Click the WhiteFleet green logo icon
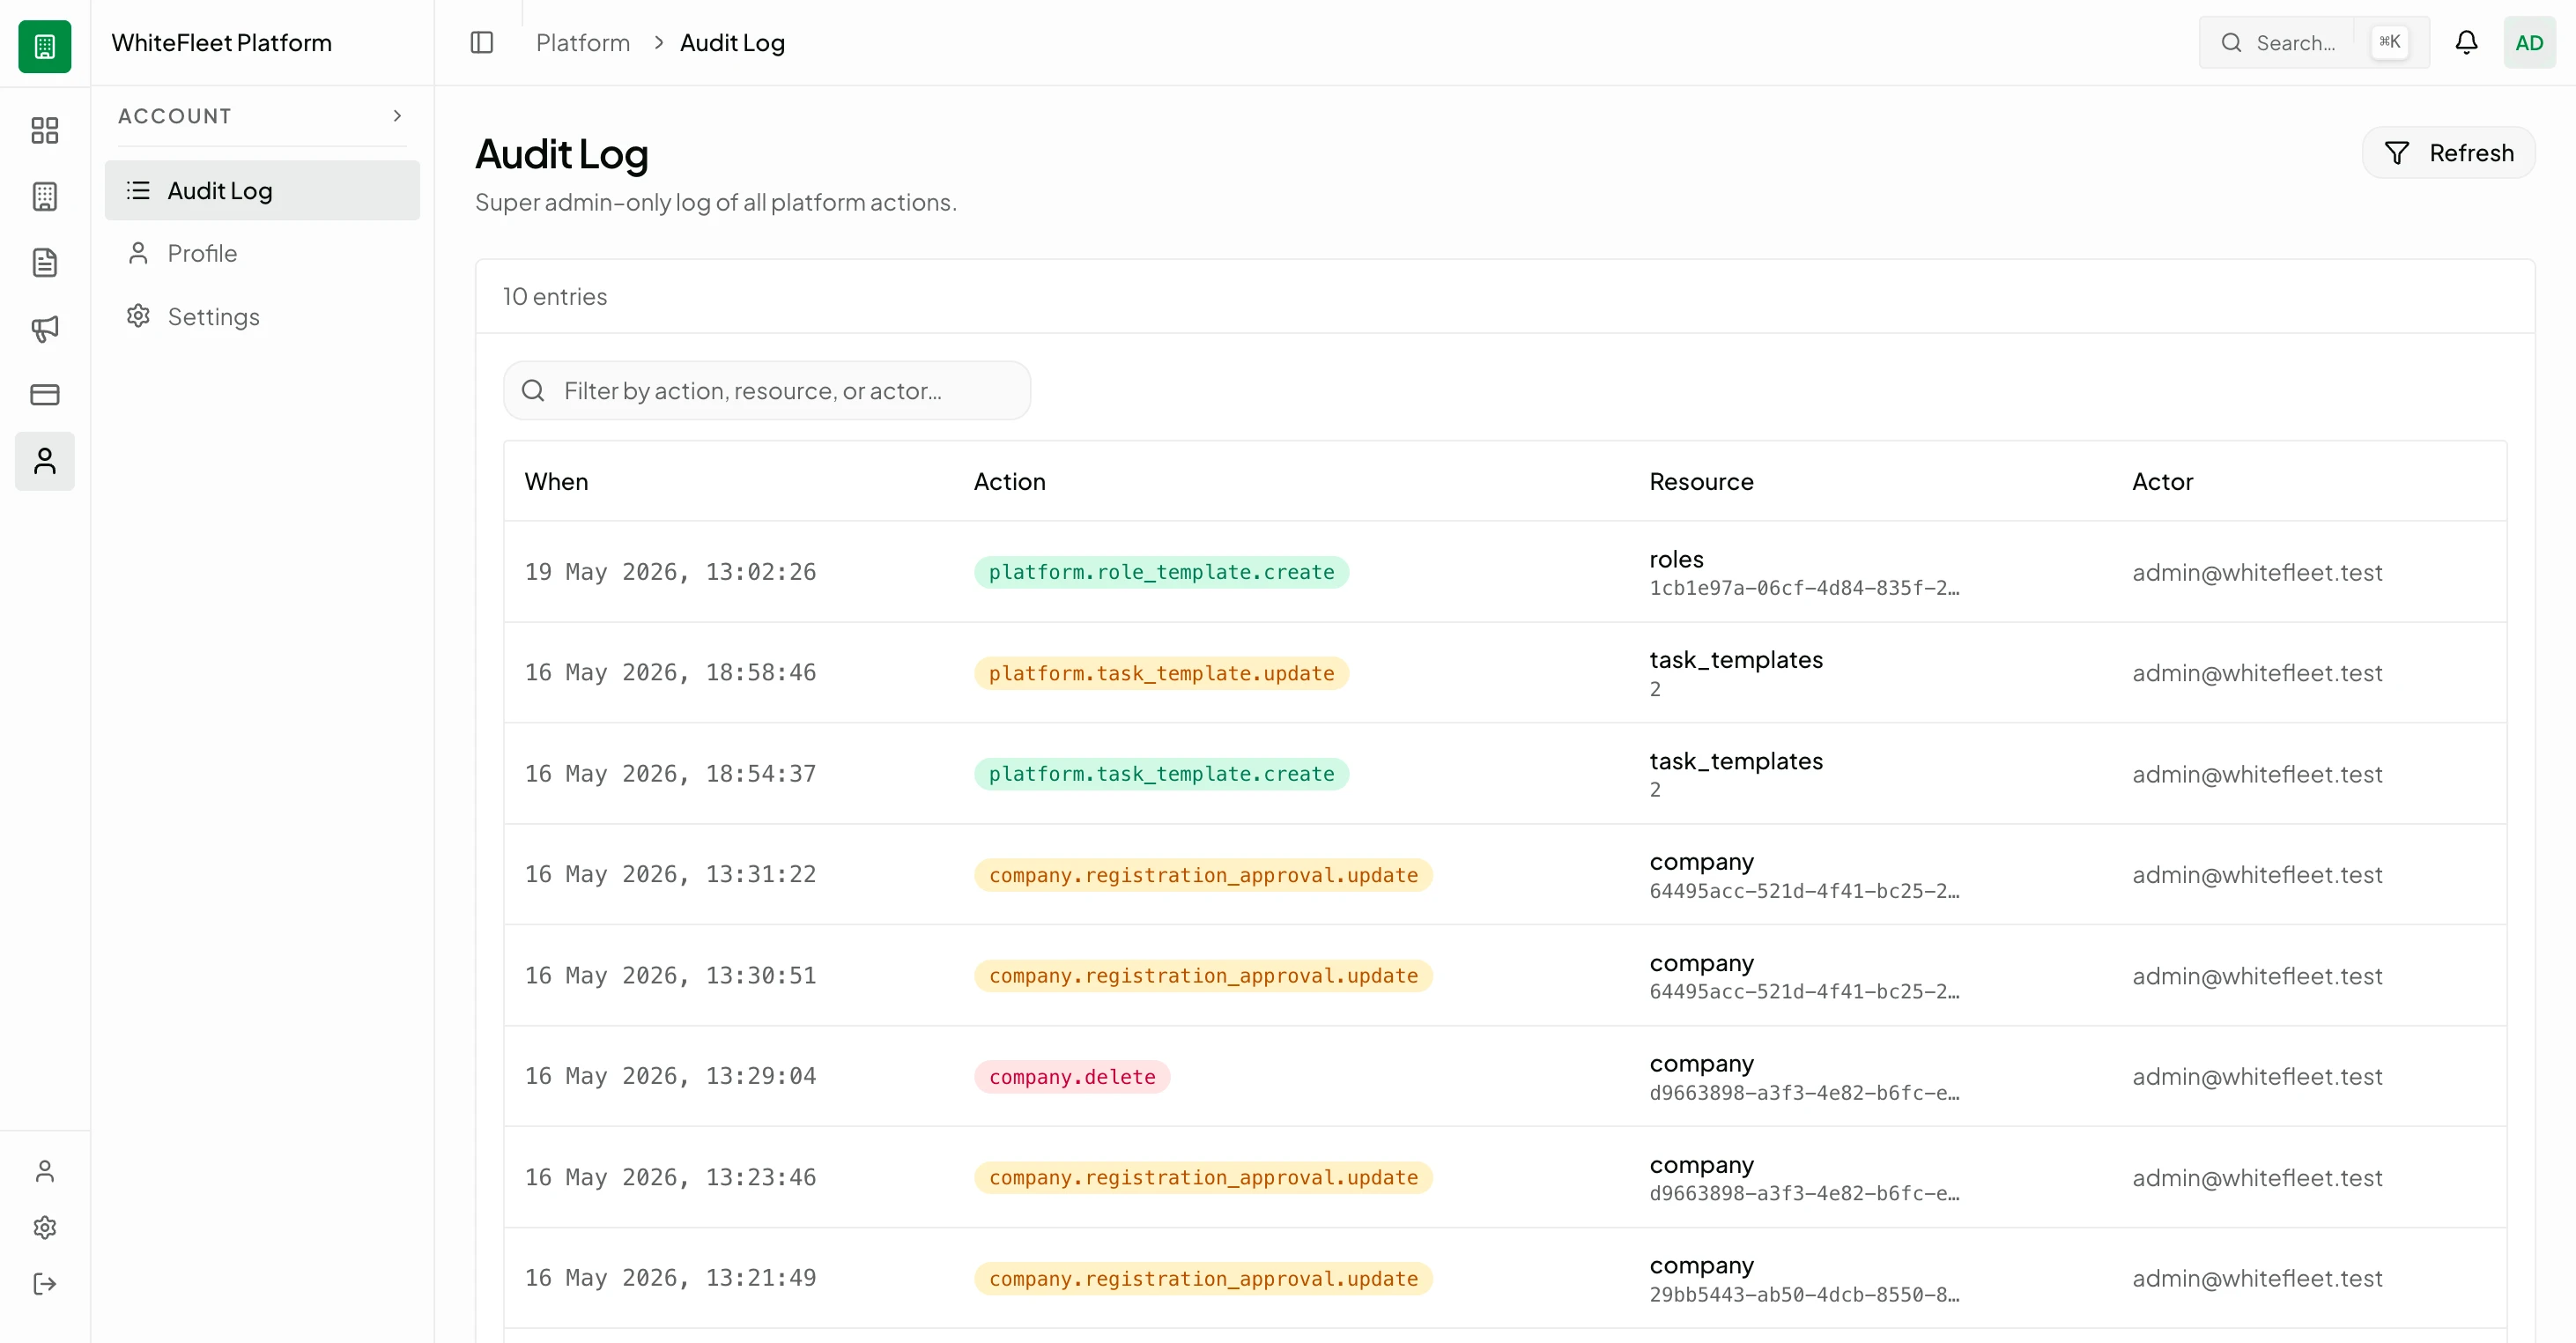This screenshot has height=1343, width=2576. [45, 46]
